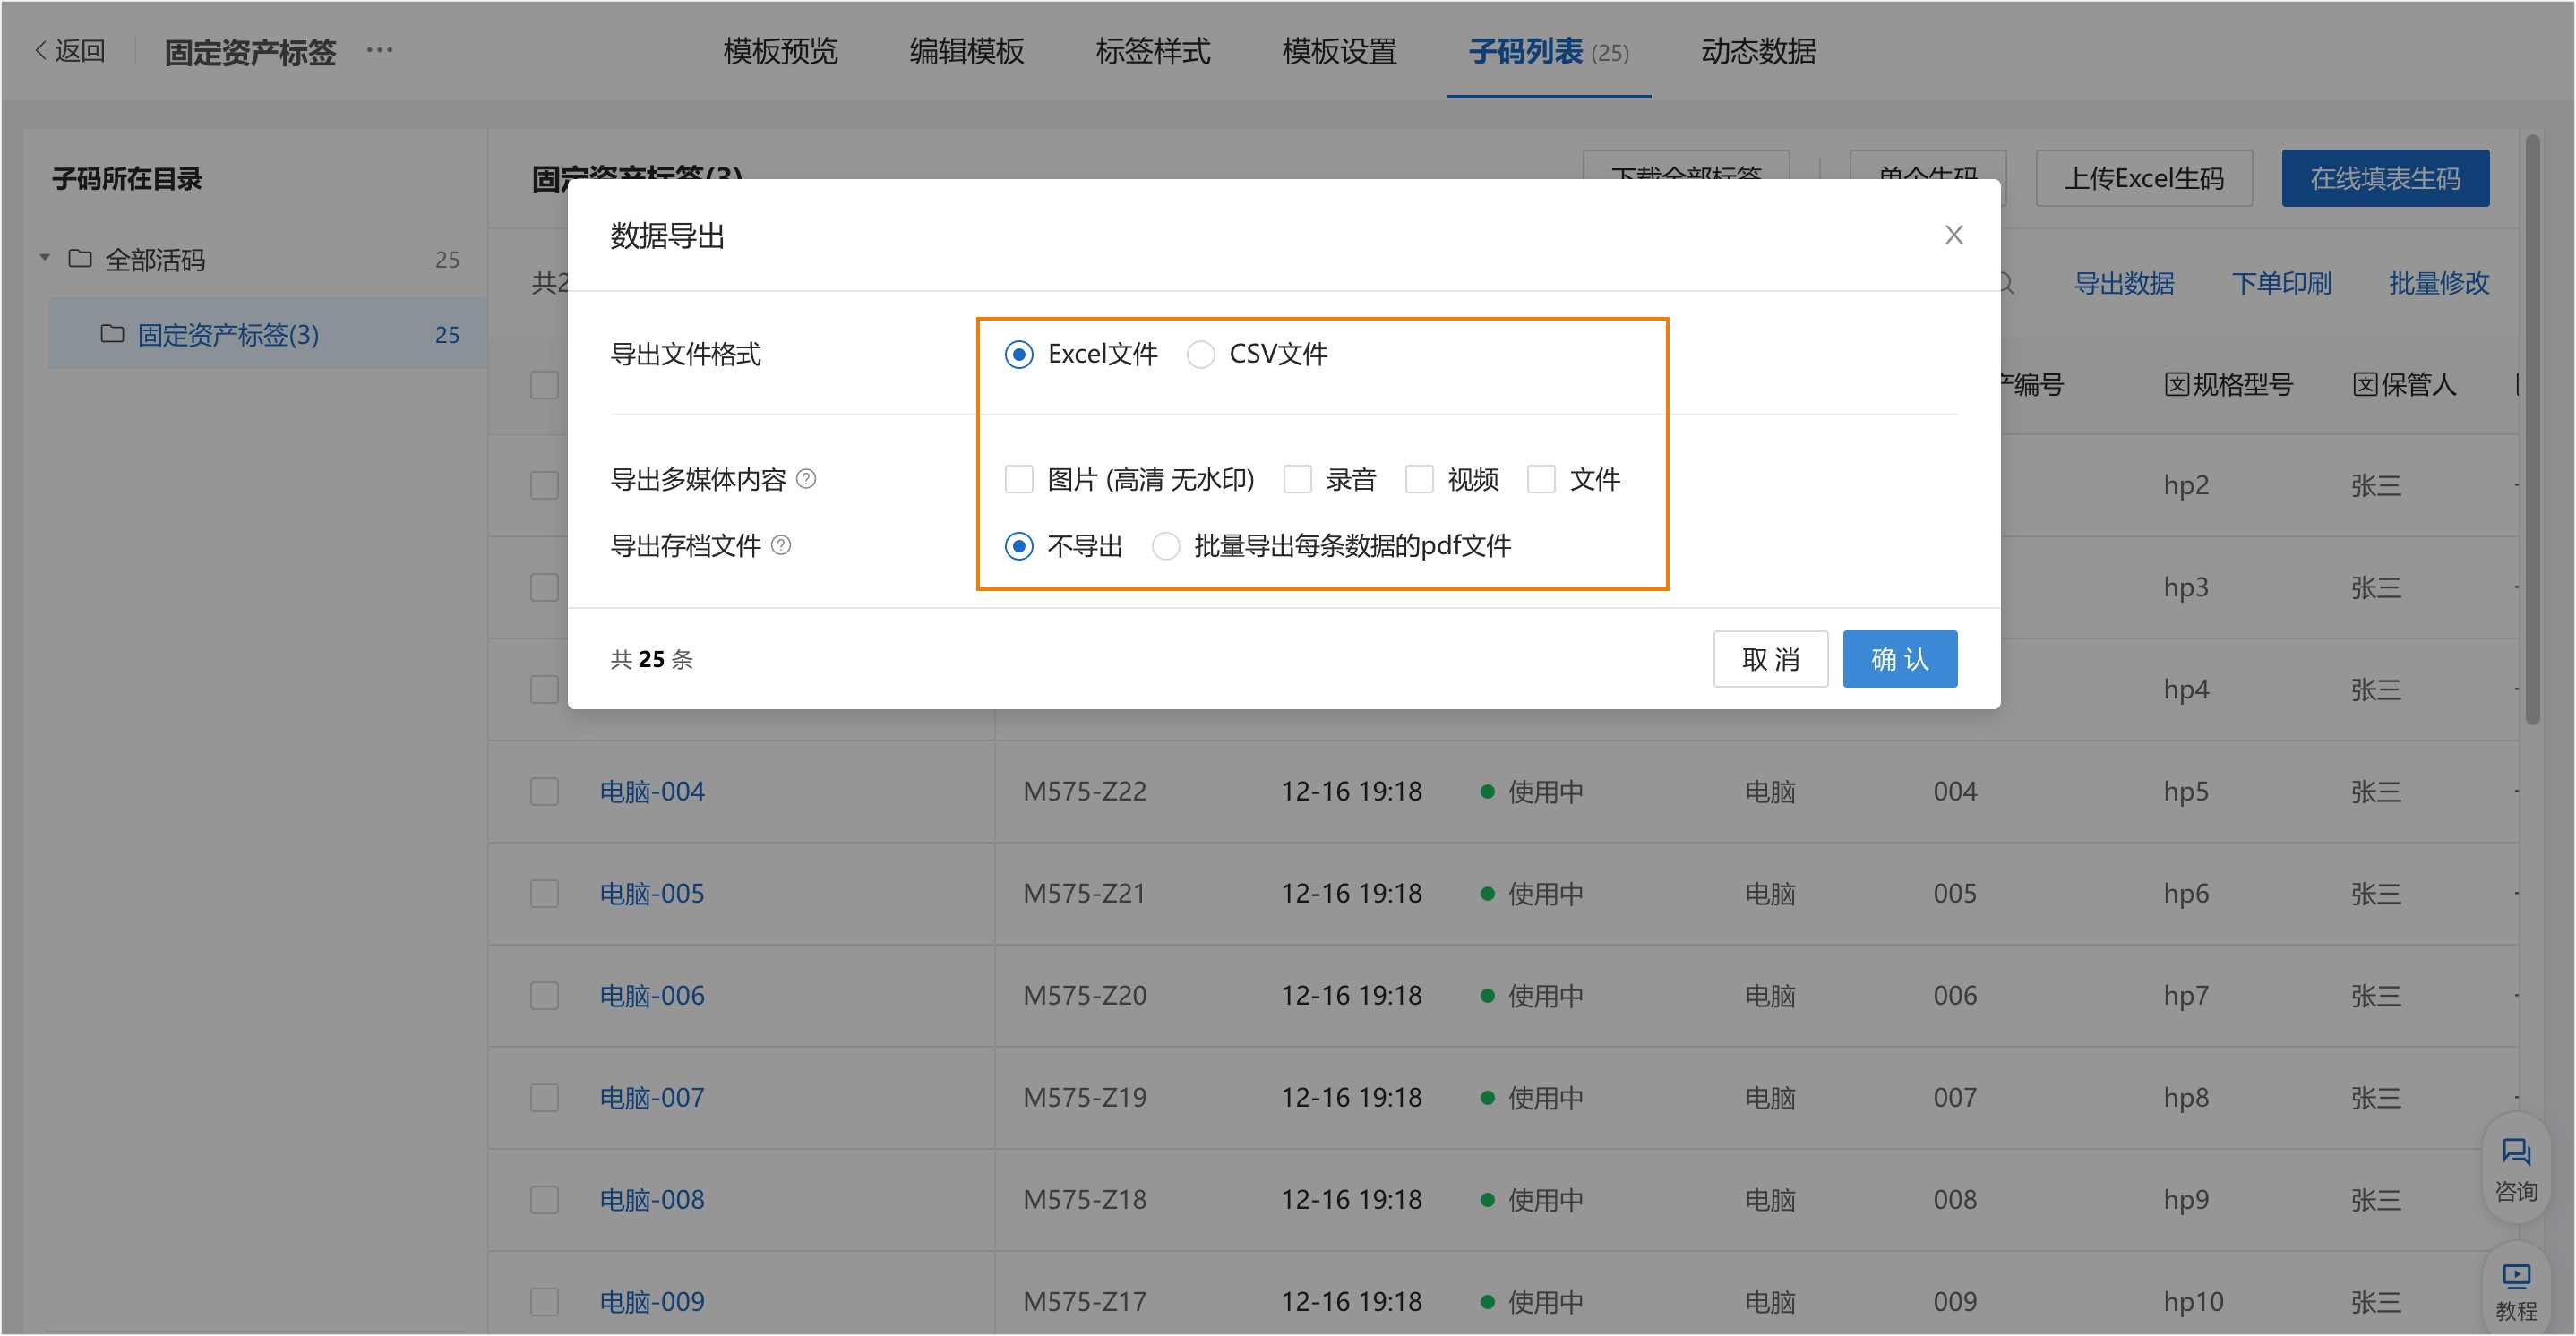Open help icon next to 导出存档文件

781,545
